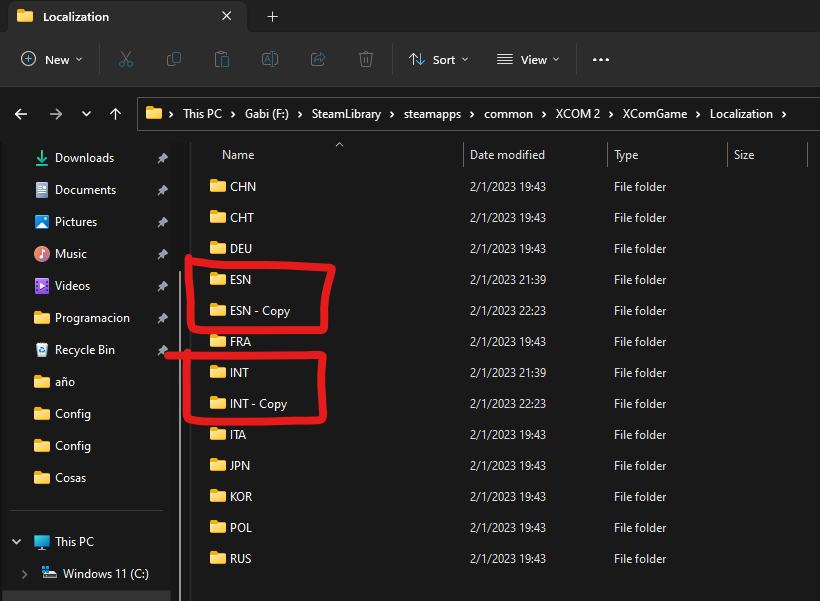Unpin Videos with its pin icon
The width and height of the screenshot is (820, 601).
click(163, 286)
